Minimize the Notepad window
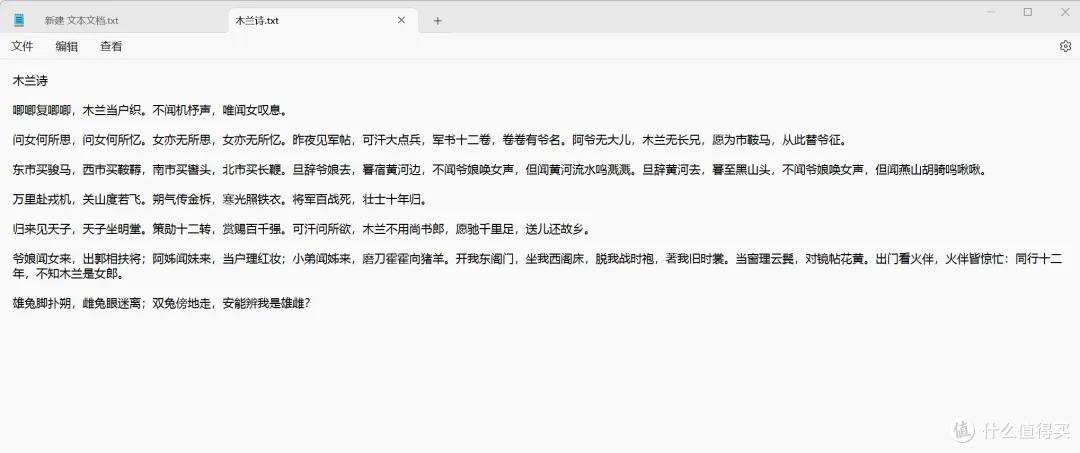This screenshot has width=1080, height=453. [992, 12]
